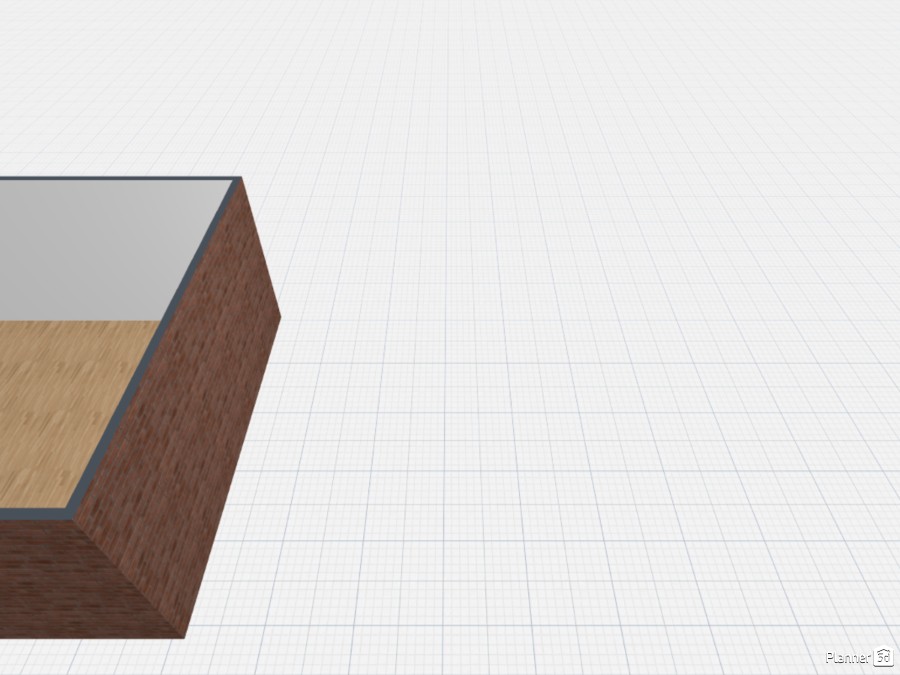Open Planner 5D site via watermark link
Screen dimensions: 900x675
858,659
